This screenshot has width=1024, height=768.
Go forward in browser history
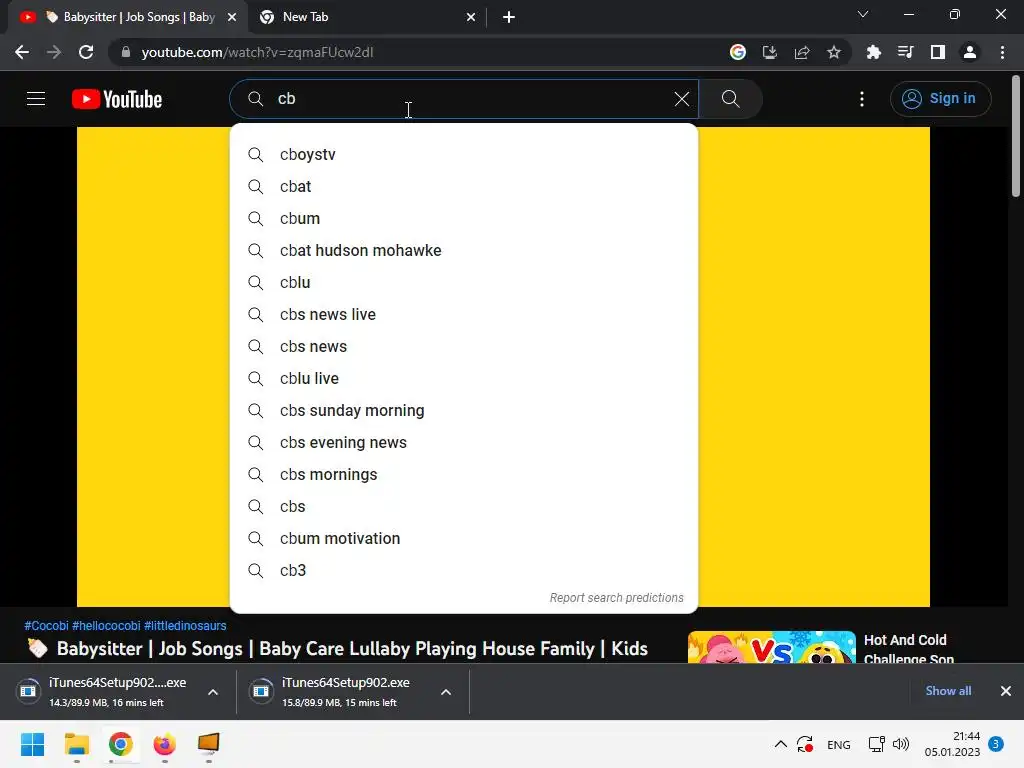point(54,52)
